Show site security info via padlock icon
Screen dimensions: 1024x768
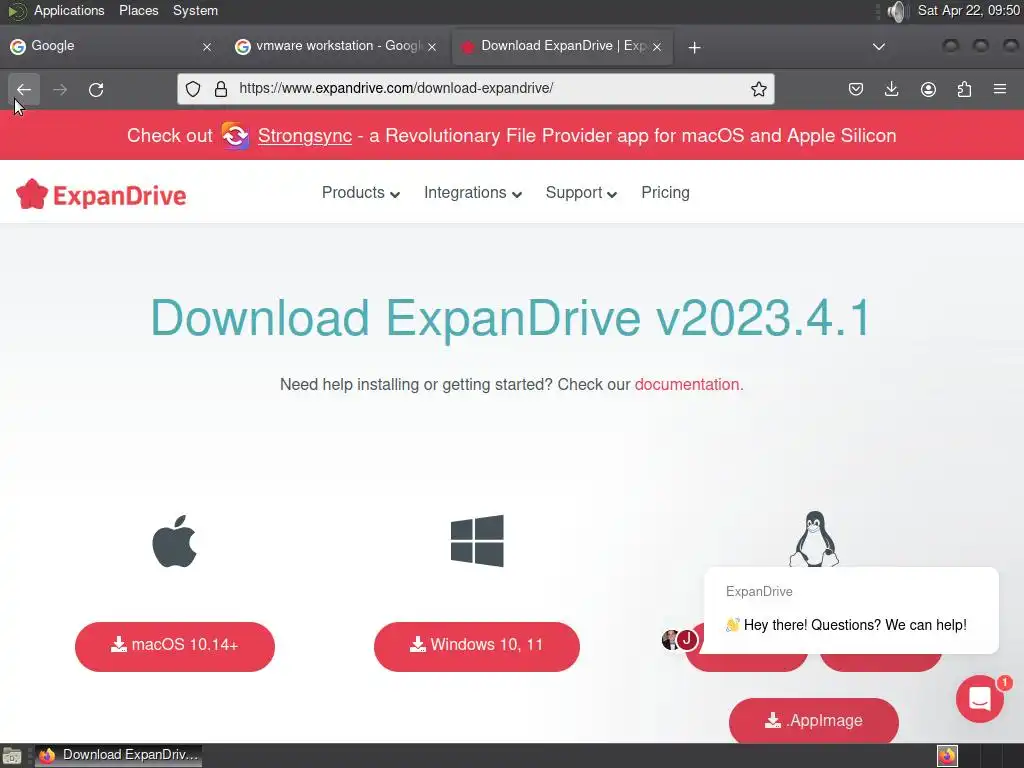[221, 89]
